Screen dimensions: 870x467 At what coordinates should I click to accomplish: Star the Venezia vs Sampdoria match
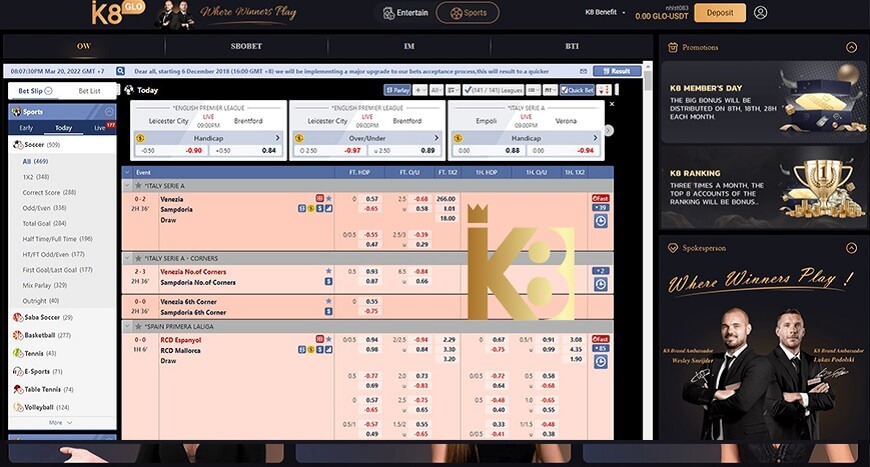pos(329,198)
